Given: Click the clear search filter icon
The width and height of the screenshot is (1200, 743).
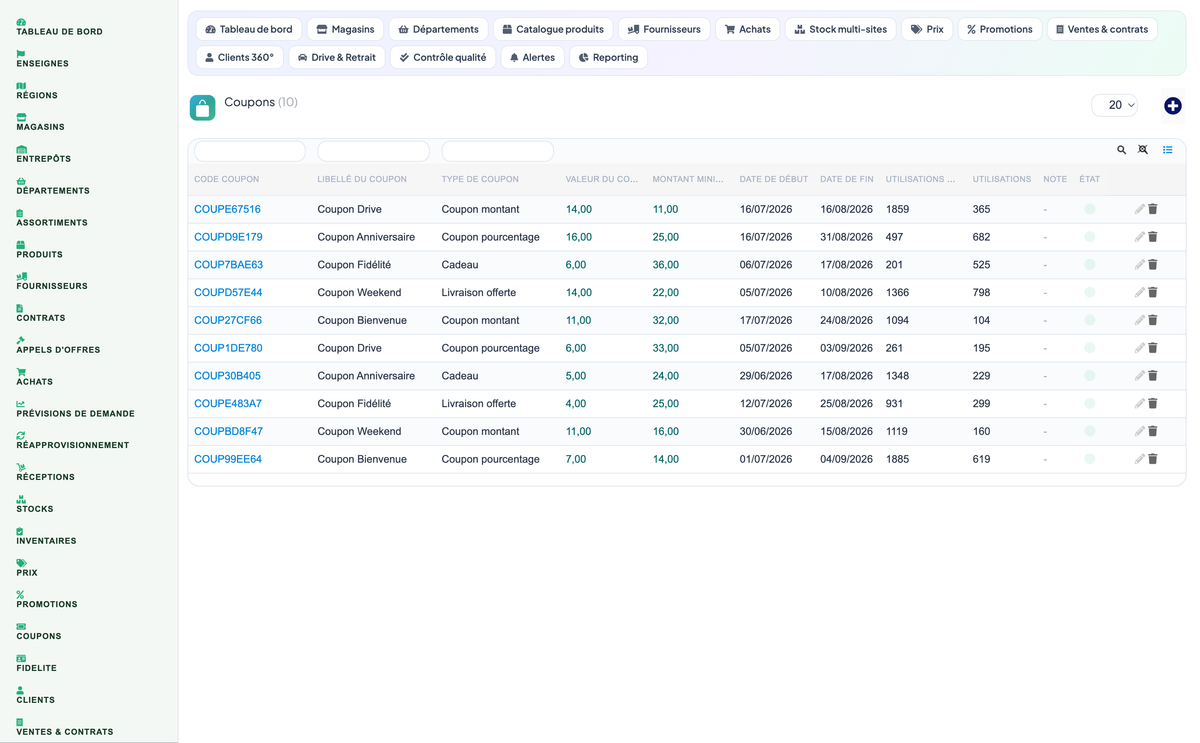Looking at the screenshot, I should pyautogui.click(x=1143, y=150).
